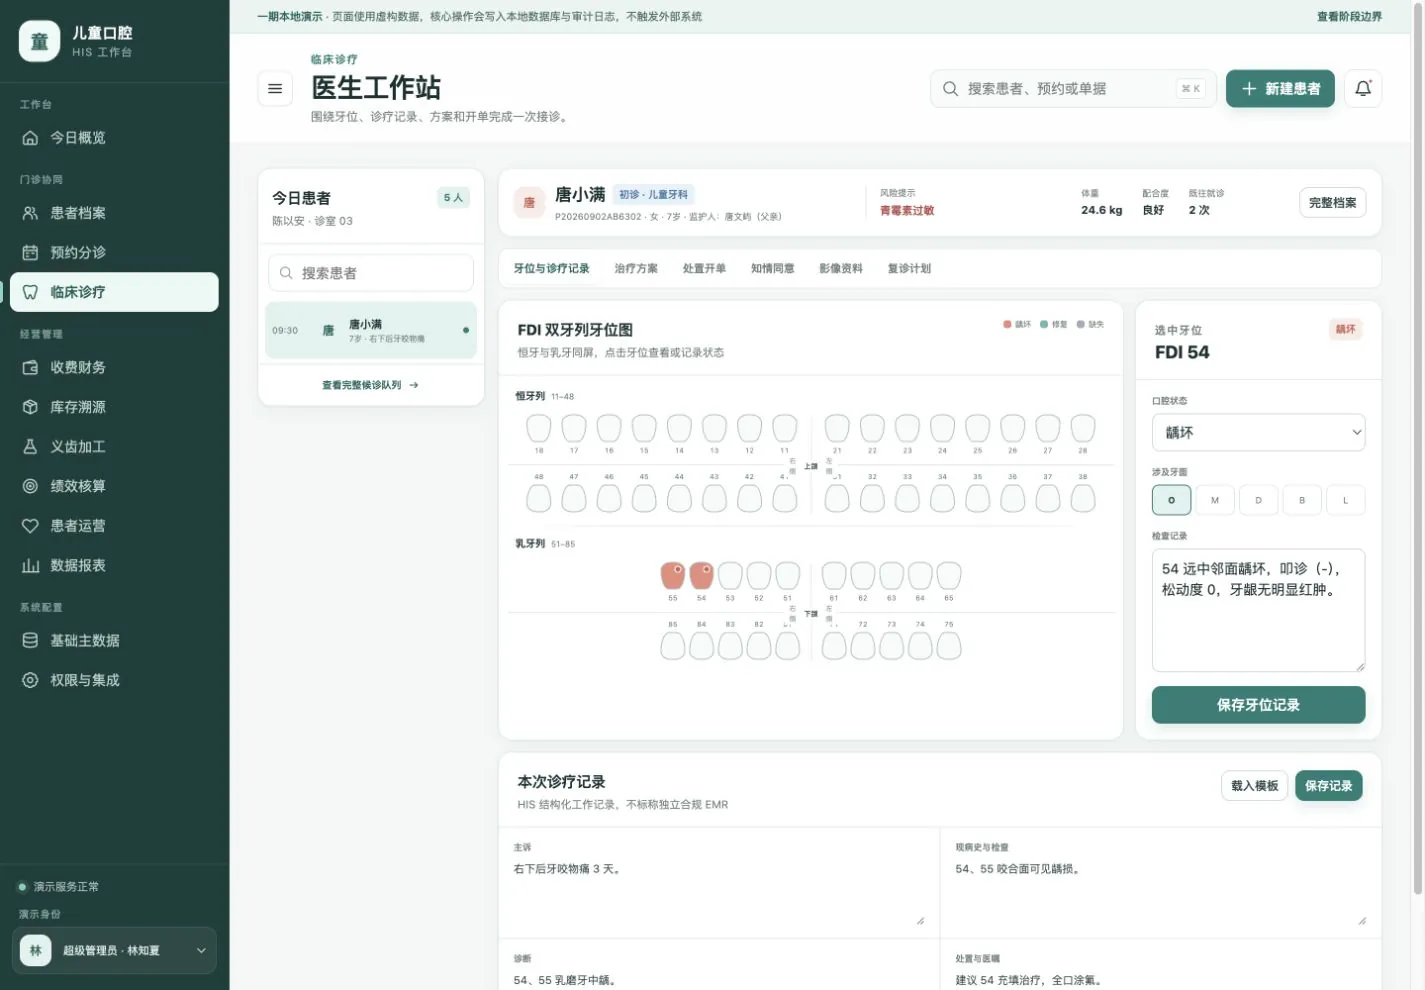Screen dimensions: 1425x990
Task: Click the 患者档案 people icon
Action: [30, 213]
